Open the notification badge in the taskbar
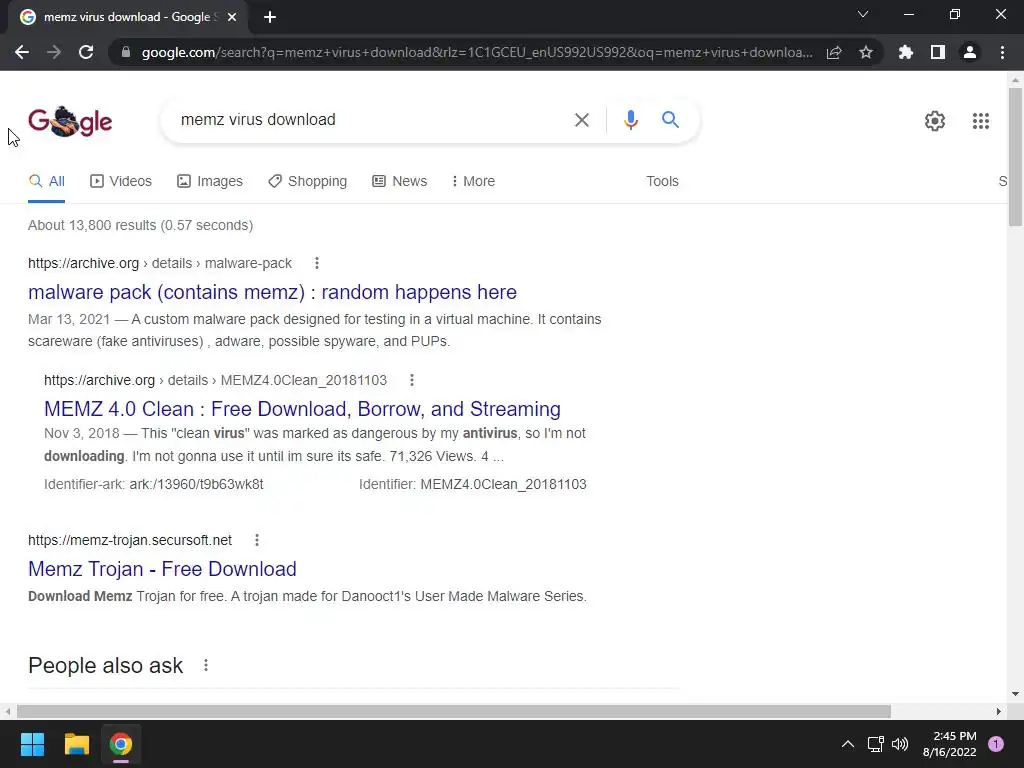Screen dimensions: 1024x768 (996, 744)
